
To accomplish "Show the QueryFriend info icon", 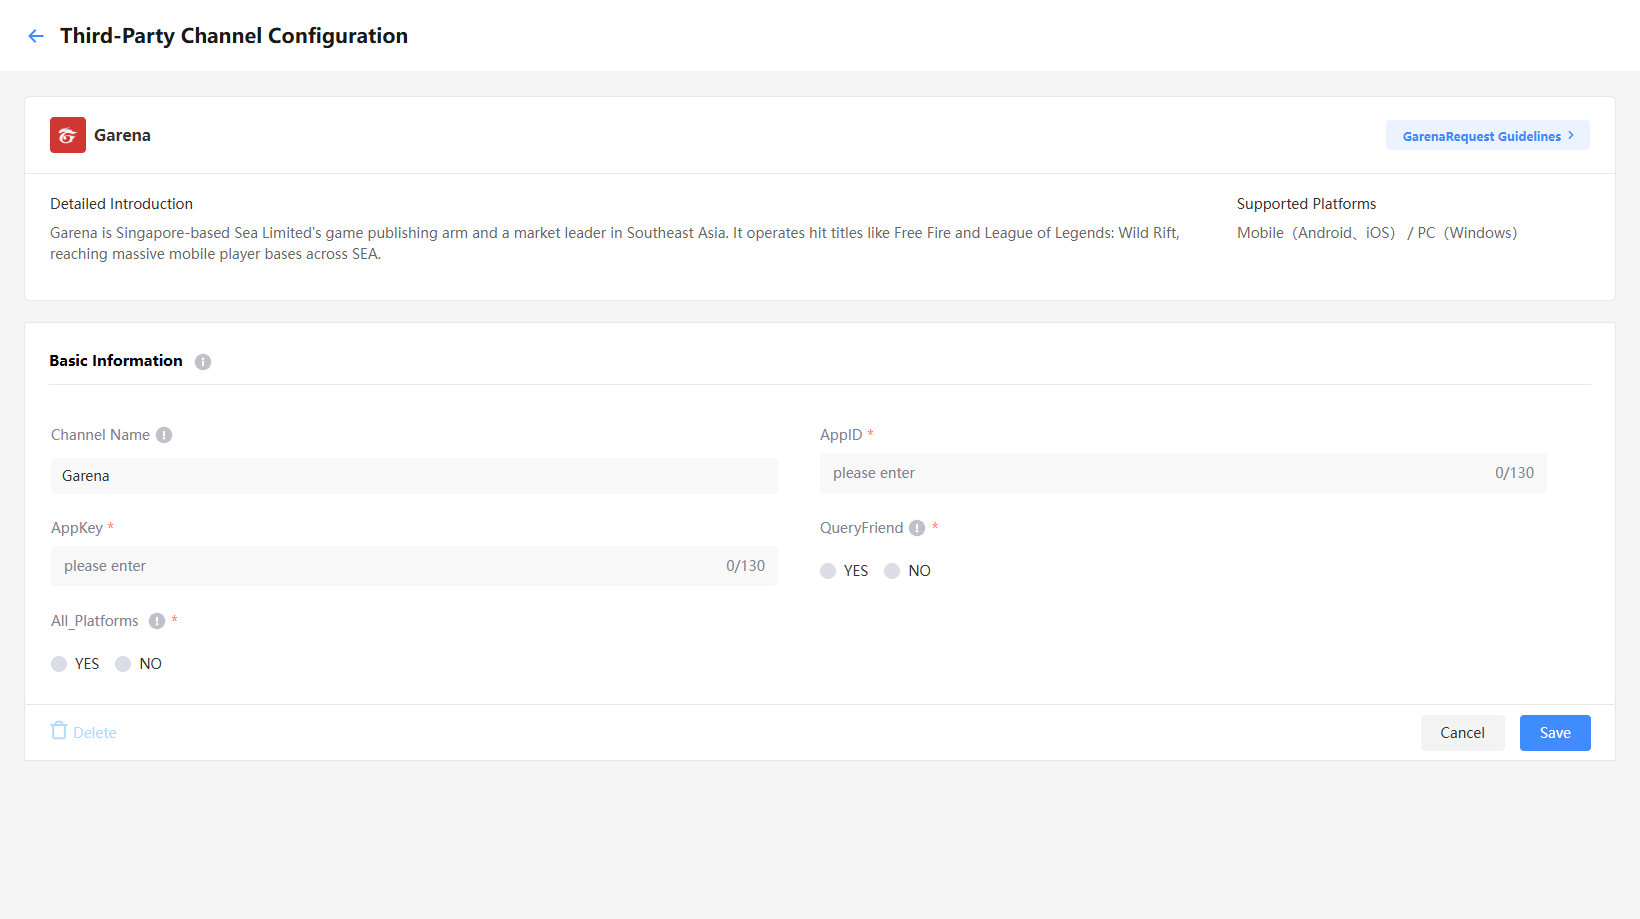I will point(917,528).
